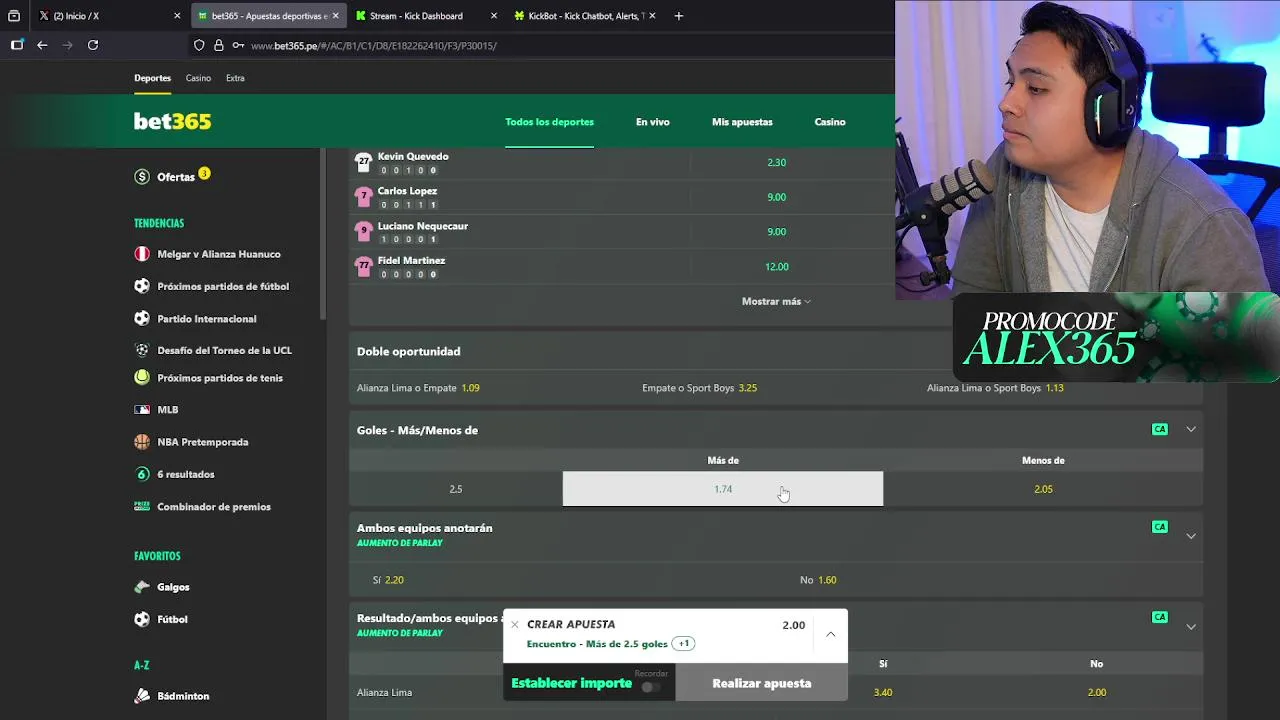This screenshot has width=1280, height=720.
Task: Click Luciano Nequecaur's jersey icon
Action: pyautogui.click(x=364, y=232)
